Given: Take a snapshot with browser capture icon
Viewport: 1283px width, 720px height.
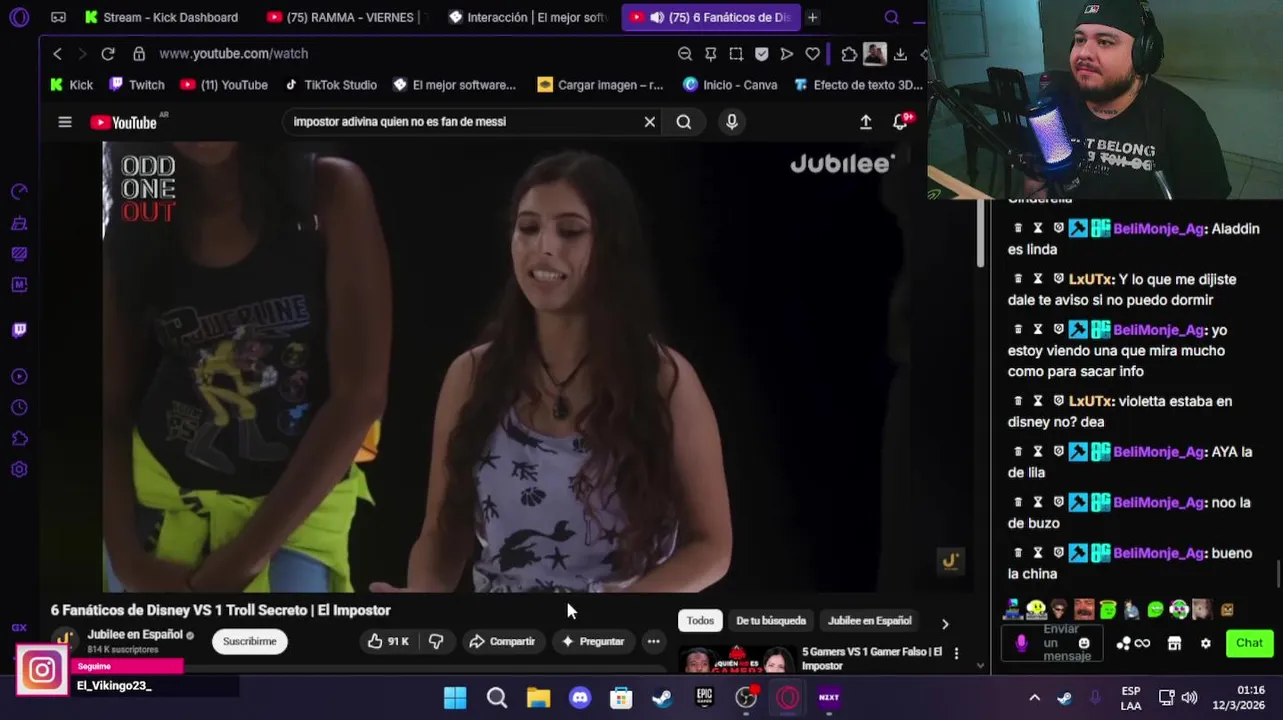Looking at the screenshot, I should [736, 54].
